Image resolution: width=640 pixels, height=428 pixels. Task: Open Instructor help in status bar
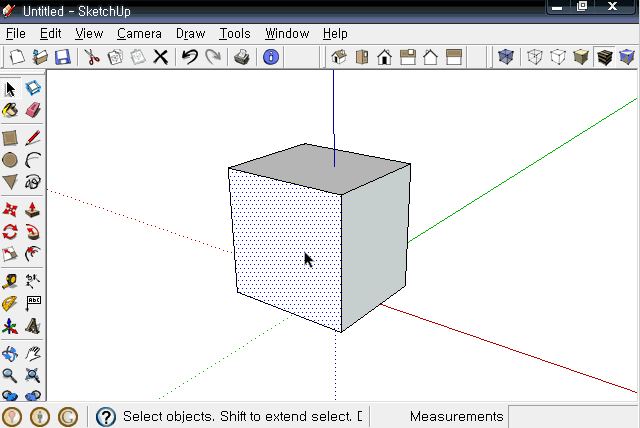tap(106, 417)
